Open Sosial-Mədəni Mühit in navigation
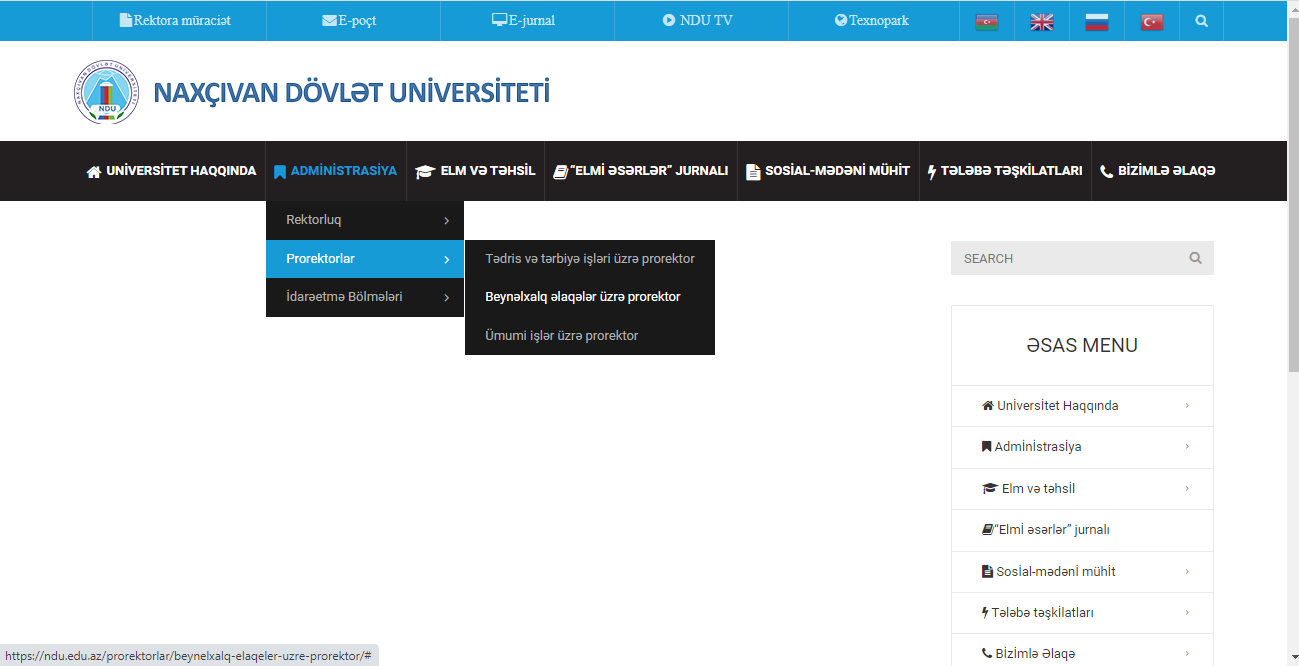 click(828, 171)
